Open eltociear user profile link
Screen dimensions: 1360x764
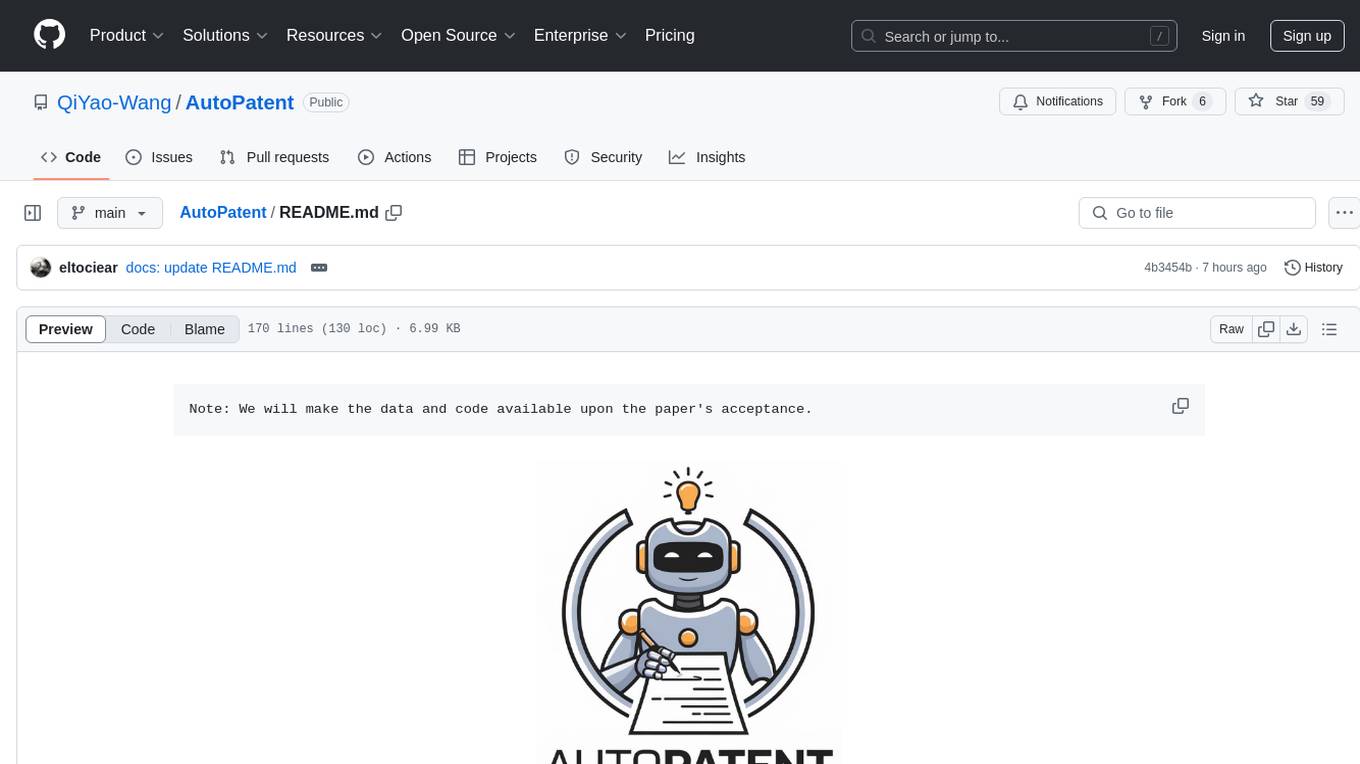[x=89, y=268]
